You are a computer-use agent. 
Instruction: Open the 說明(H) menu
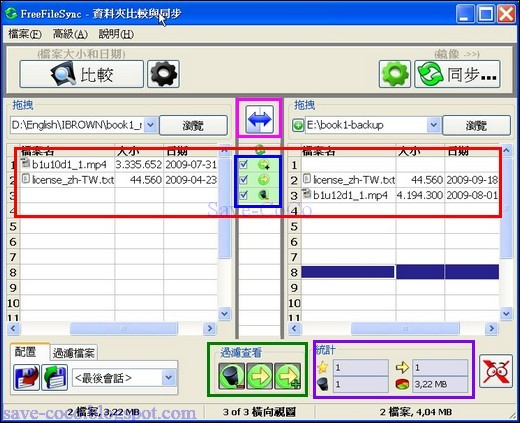click(116, 34)
